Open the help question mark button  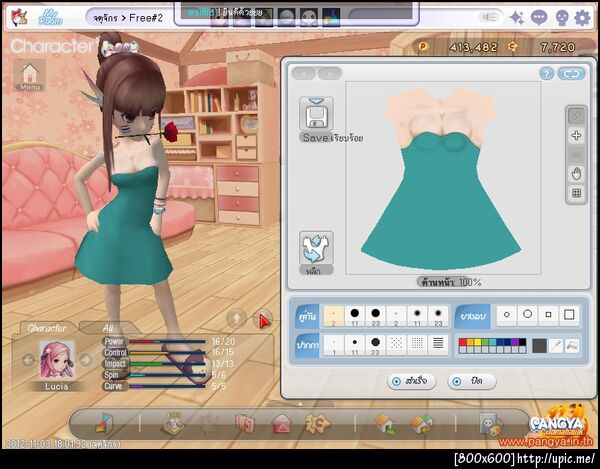coord(546,74)
